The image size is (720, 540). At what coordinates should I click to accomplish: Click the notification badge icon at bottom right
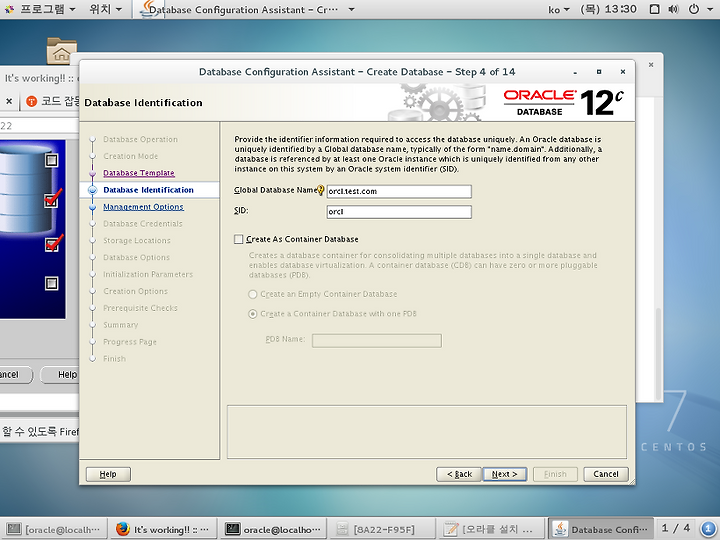(x=708, y=529)
